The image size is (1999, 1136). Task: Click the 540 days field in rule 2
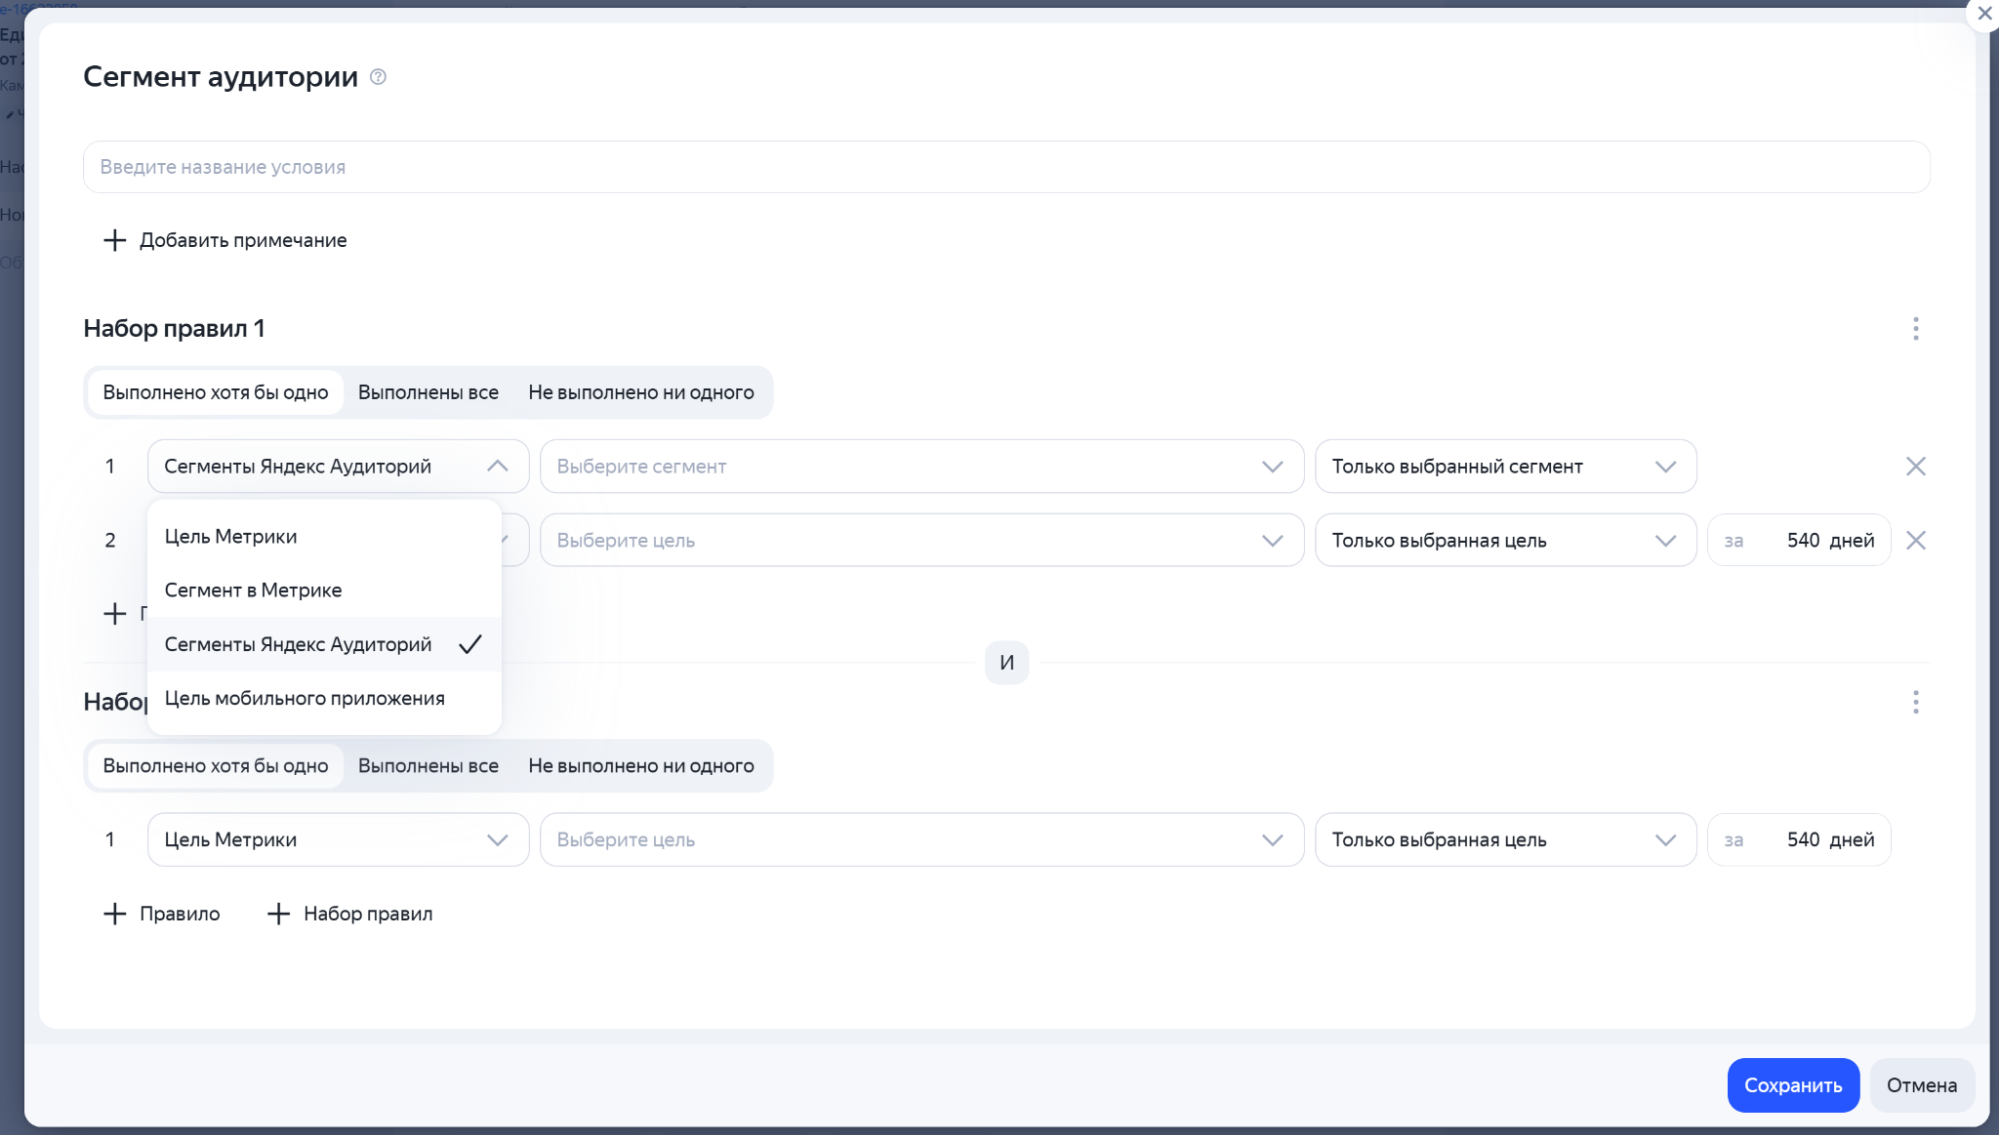(x=1802, y=540)
